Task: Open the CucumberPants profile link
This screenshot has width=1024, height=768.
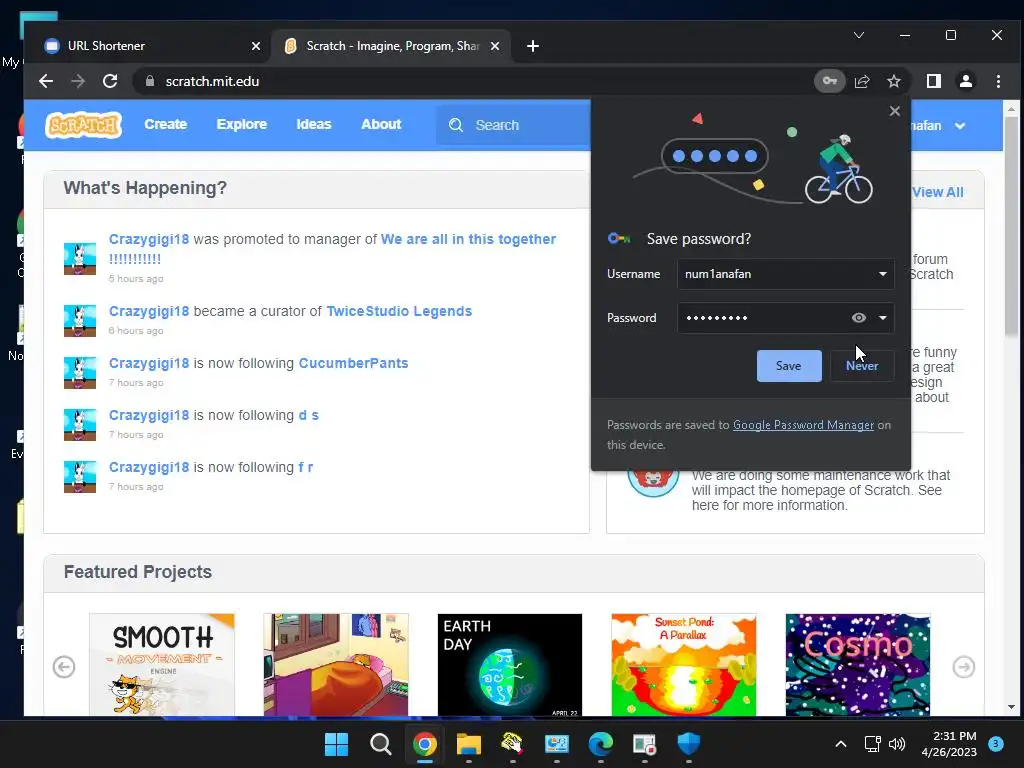Action: click(353, 363)
